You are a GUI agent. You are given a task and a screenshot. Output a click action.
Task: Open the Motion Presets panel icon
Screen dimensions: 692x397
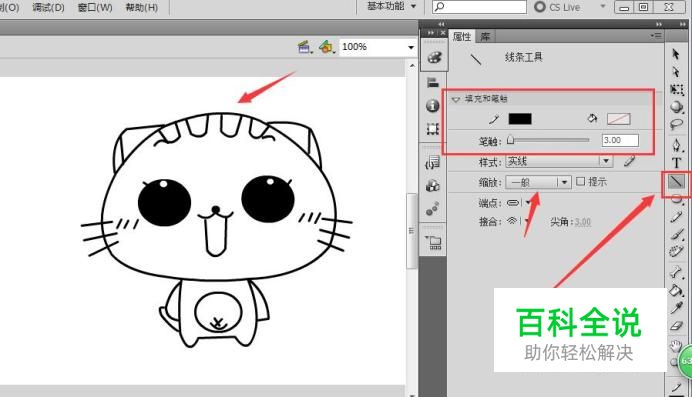click(433, 209)
